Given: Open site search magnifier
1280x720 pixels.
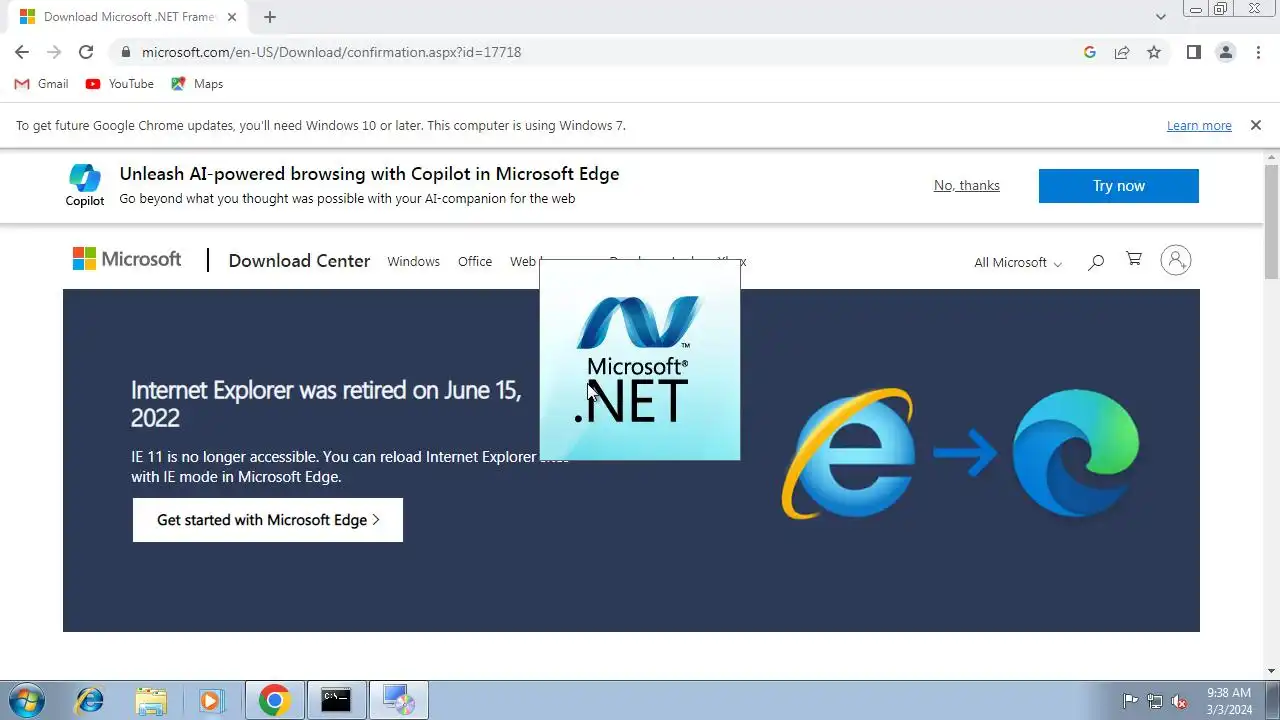Looking at the screenshot, I should coord(1096,262).
